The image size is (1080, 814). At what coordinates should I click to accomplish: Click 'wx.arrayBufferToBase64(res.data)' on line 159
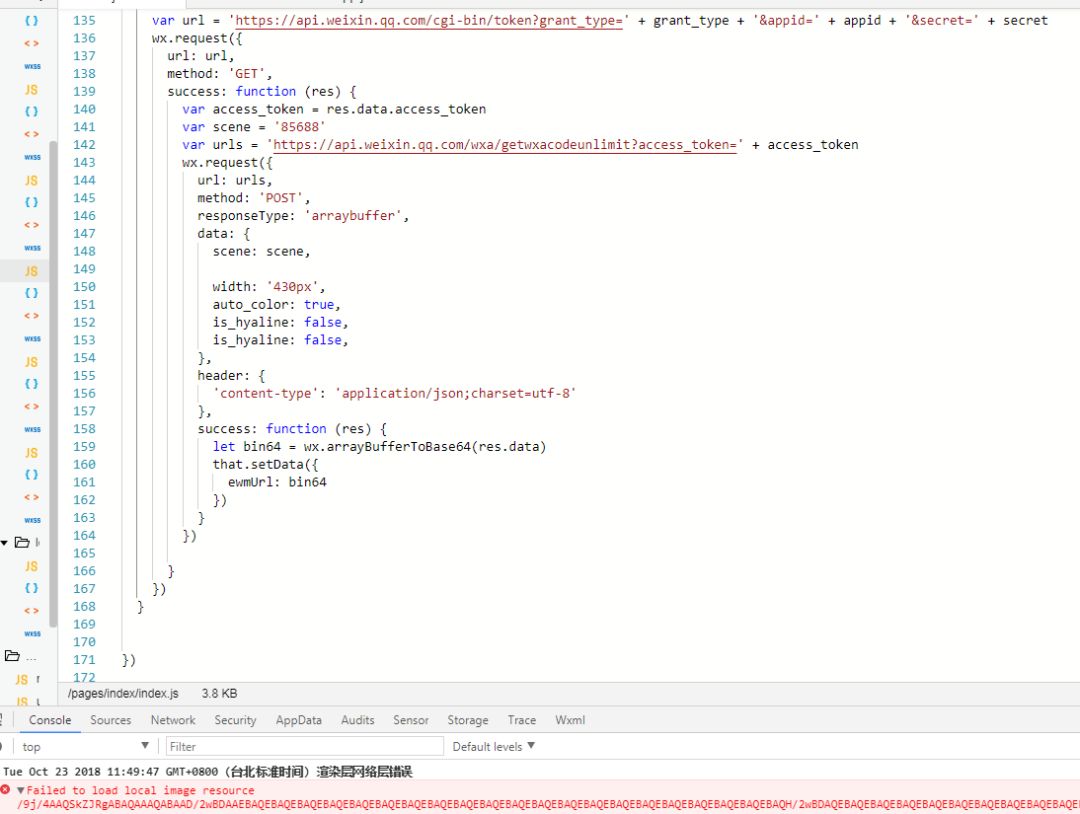point(424,446)
